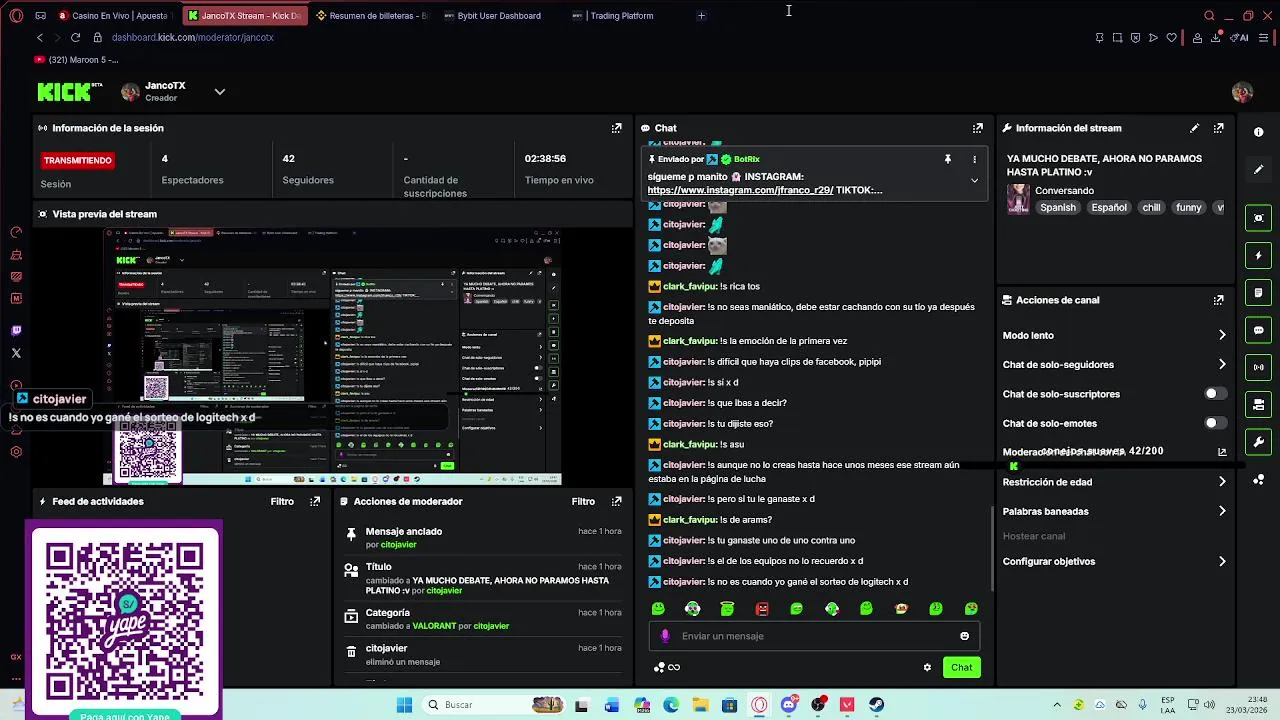The height and width of the screenshot is (720, 1280).
Task: Expand the JancoTX creator dropdown
Action: (220, 92)
